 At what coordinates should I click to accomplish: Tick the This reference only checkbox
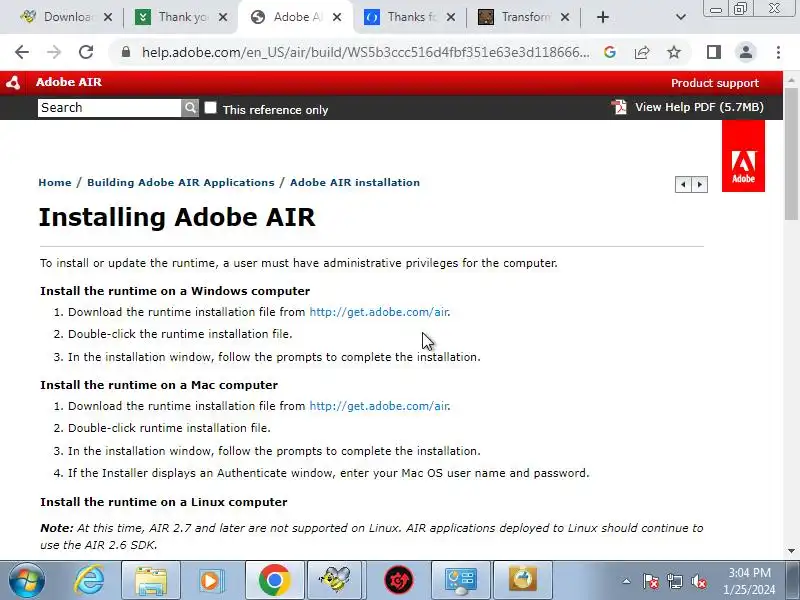tap(210, 108)
